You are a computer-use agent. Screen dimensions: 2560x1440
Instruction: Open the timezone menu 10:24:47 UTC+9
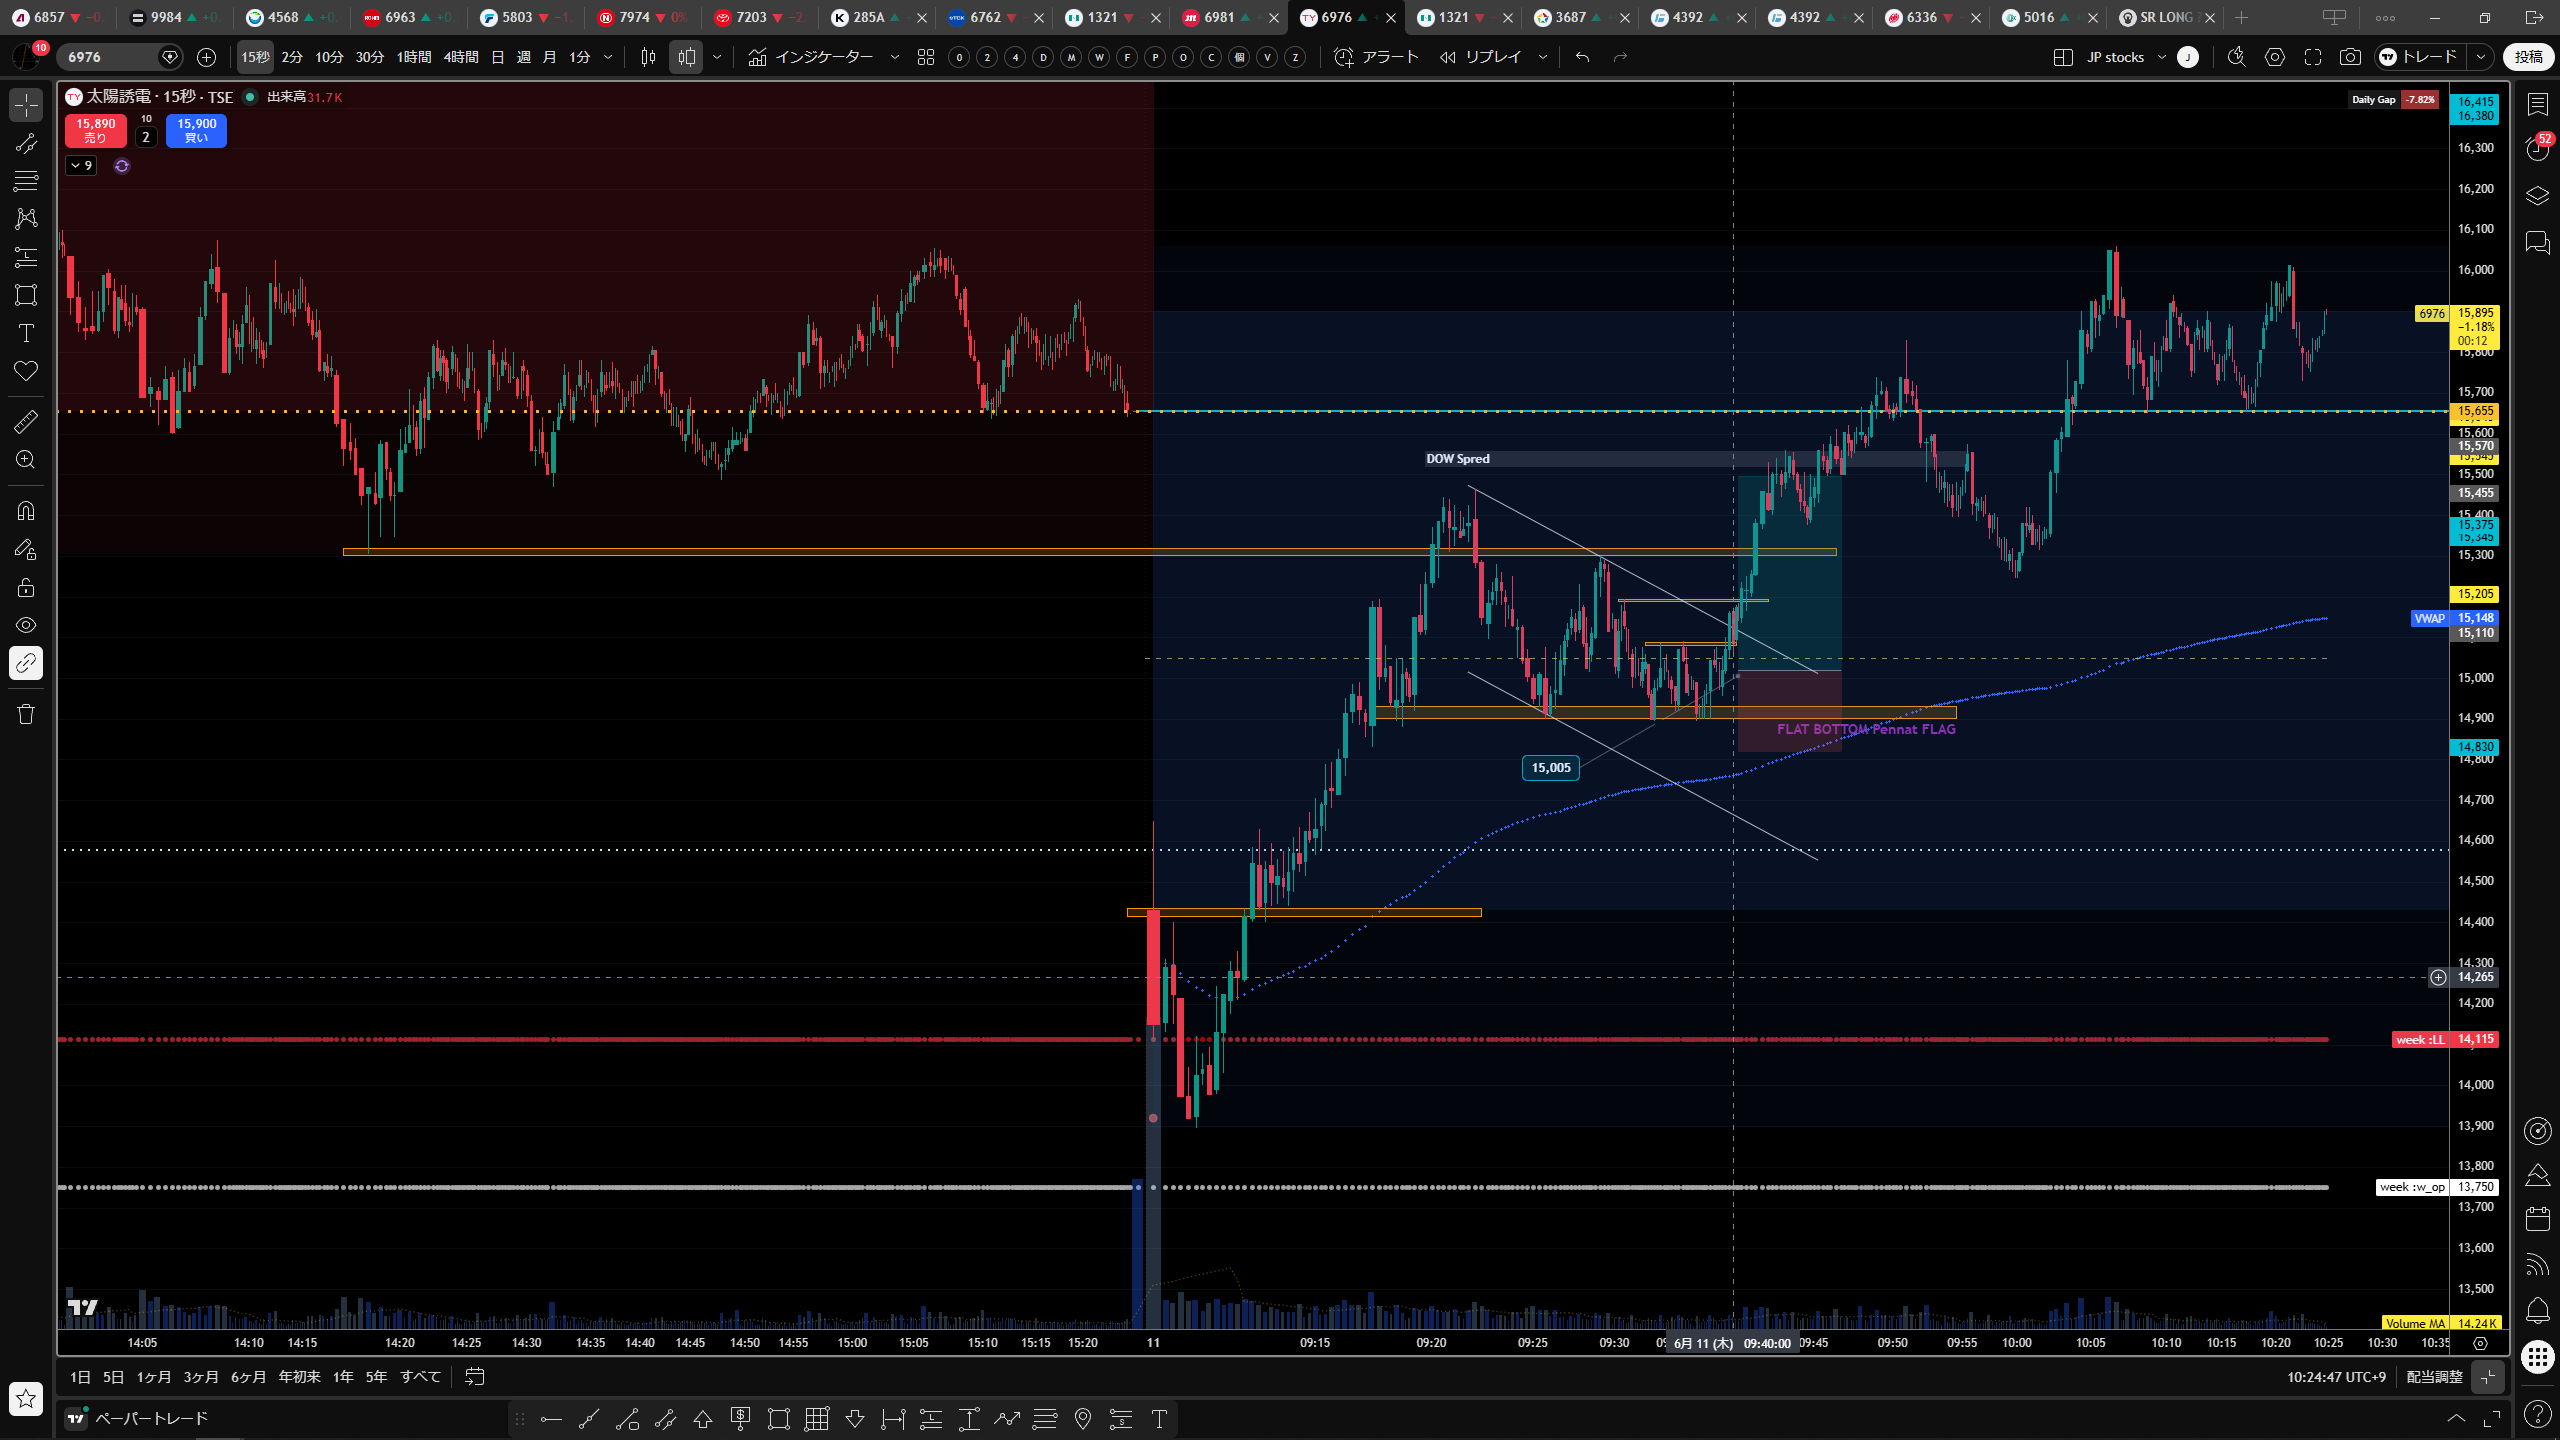[x=2336, y=1377]
